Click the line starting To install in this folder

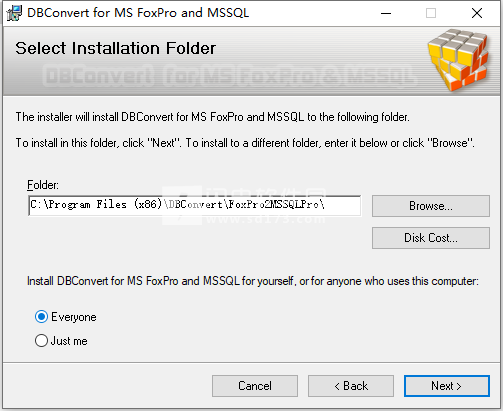pos(245,143)
